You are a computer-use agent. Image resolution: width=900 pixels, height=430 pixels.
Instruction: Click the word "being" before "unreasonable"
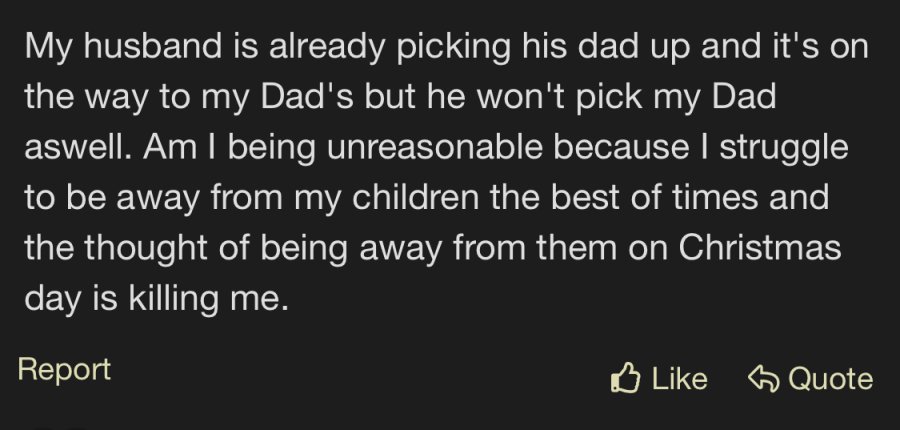click(x=272, y=148)
